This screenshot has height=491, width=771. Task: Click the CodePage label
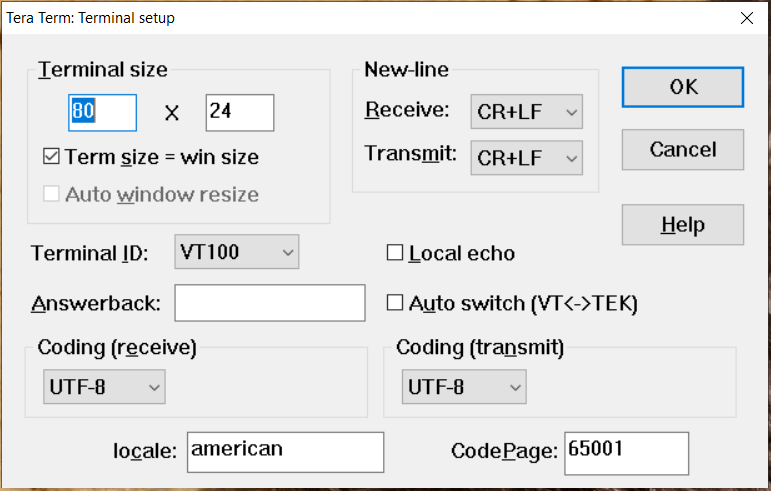(x=504, y=451)
